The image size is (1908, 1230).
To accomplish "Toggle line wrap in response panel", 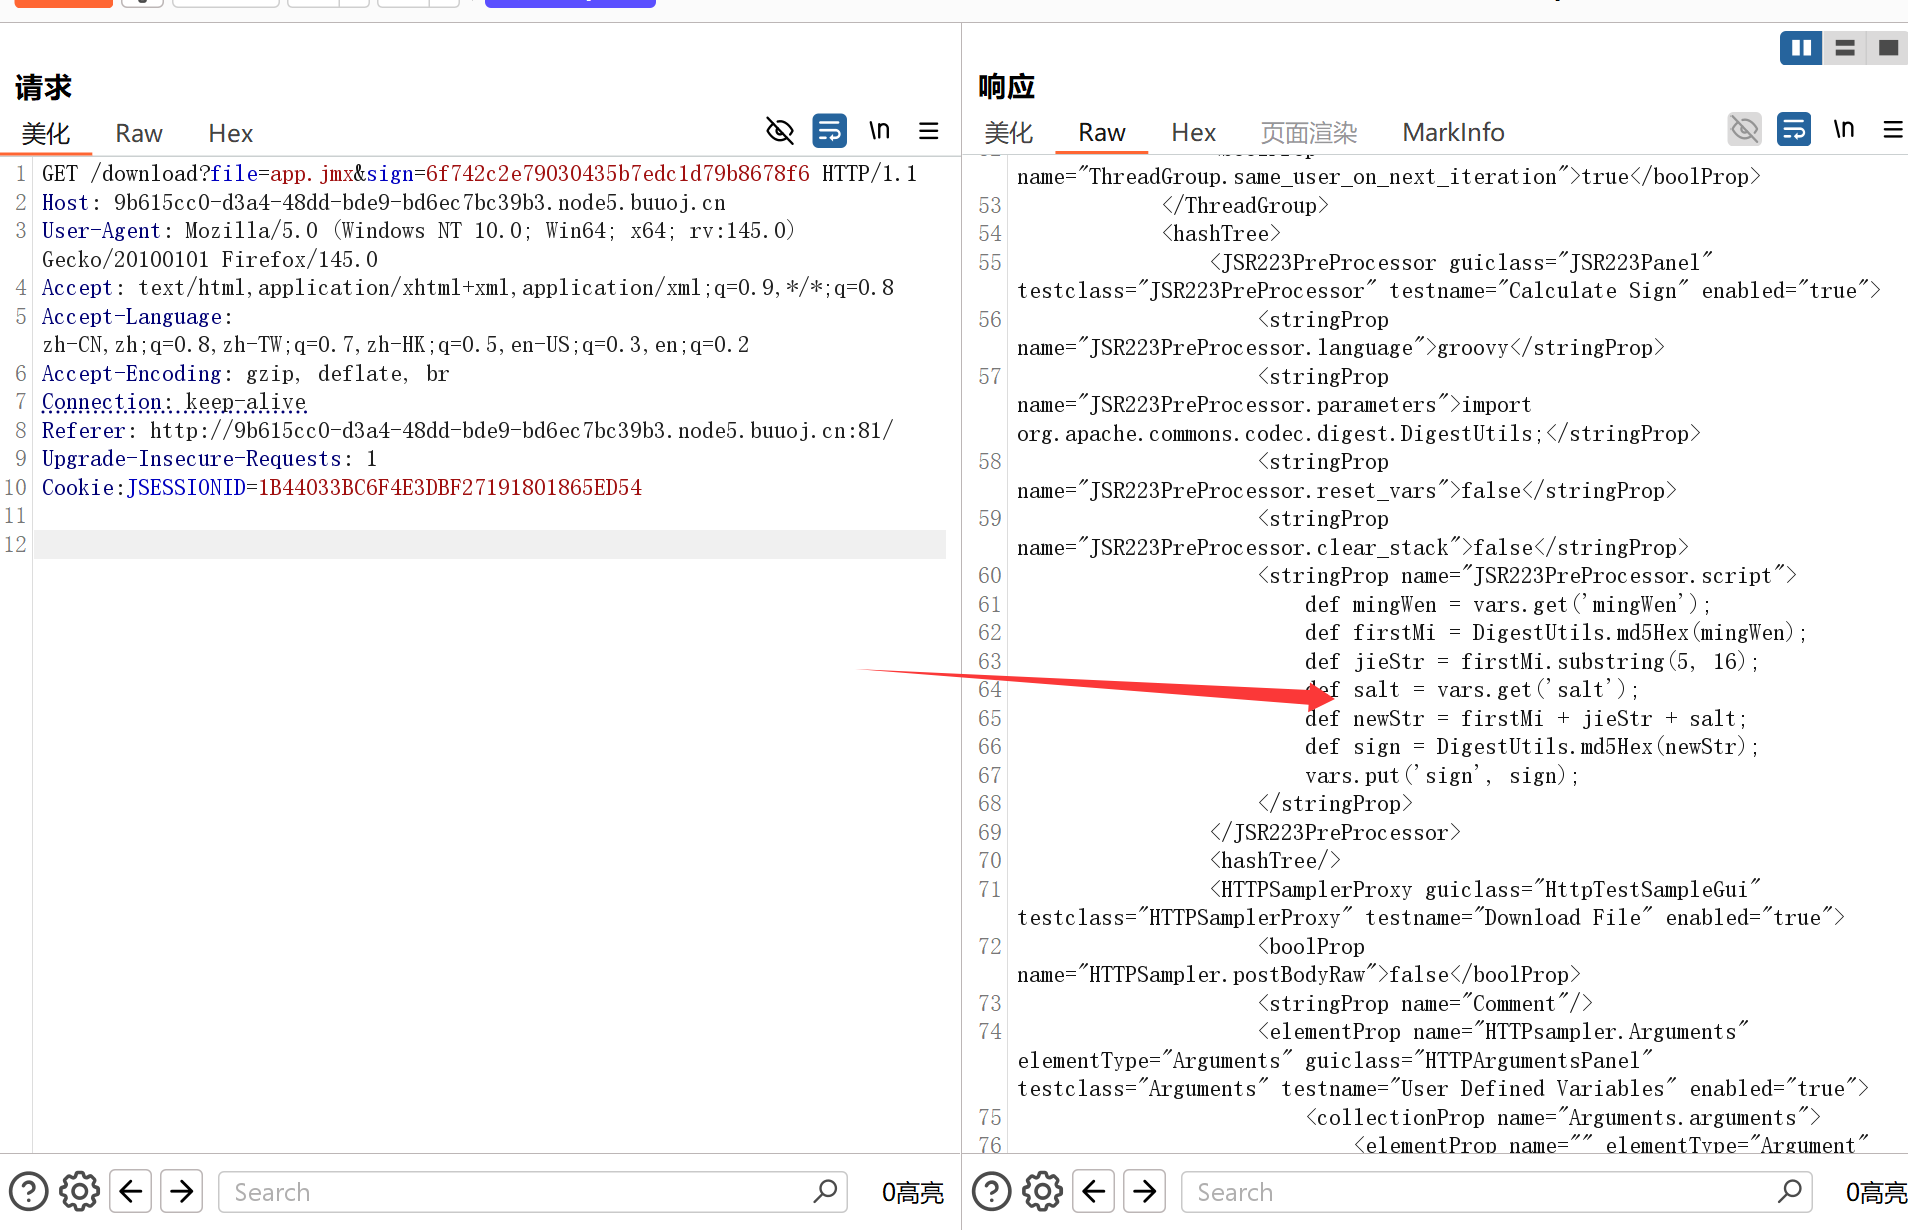I will click(1794, 129).
